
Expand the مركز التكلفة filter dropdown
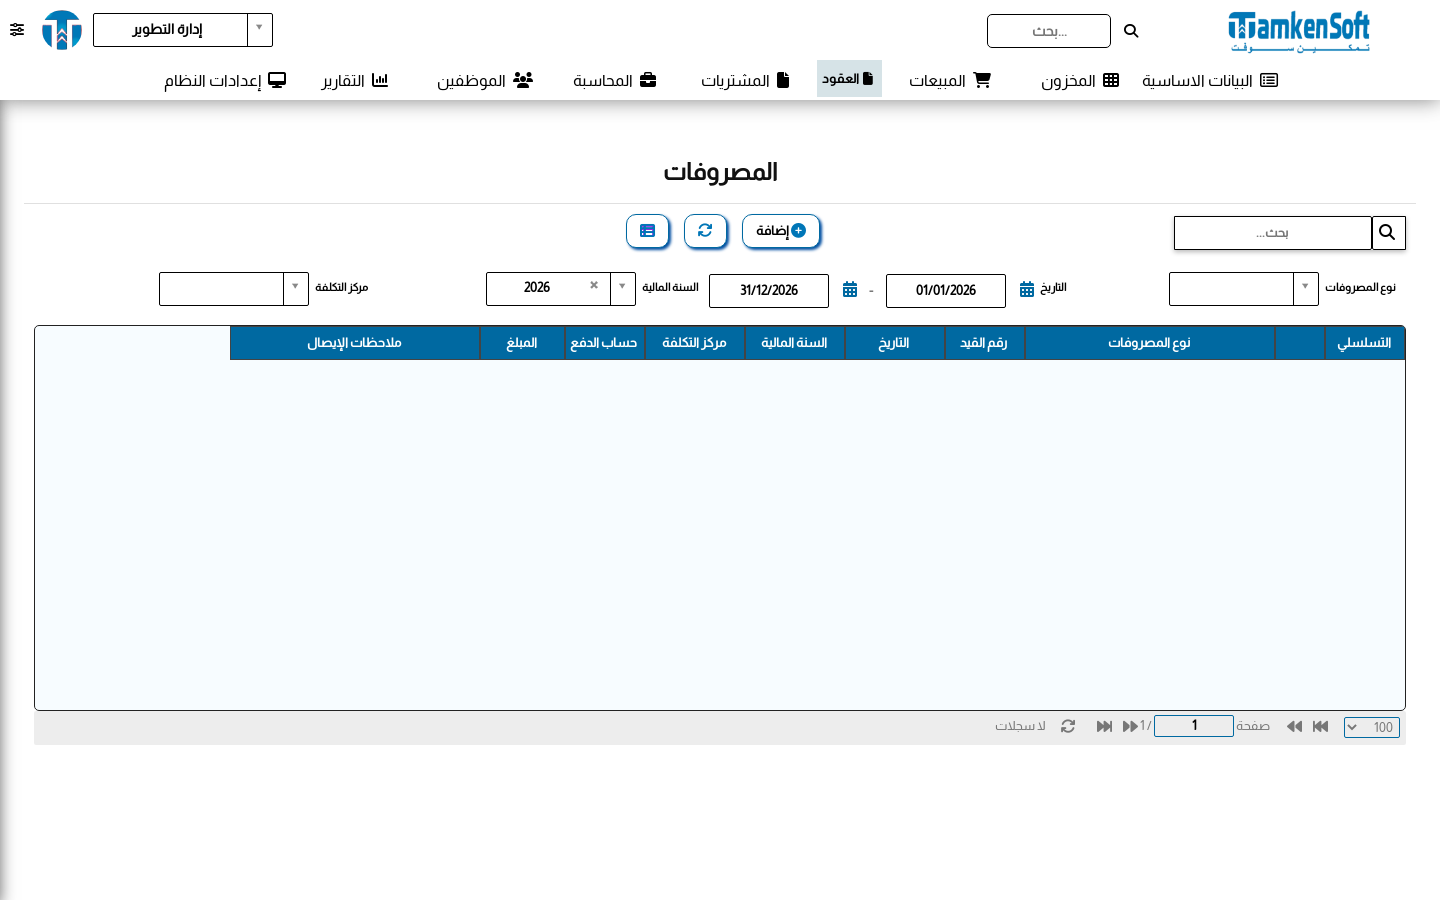click(296, 288)
